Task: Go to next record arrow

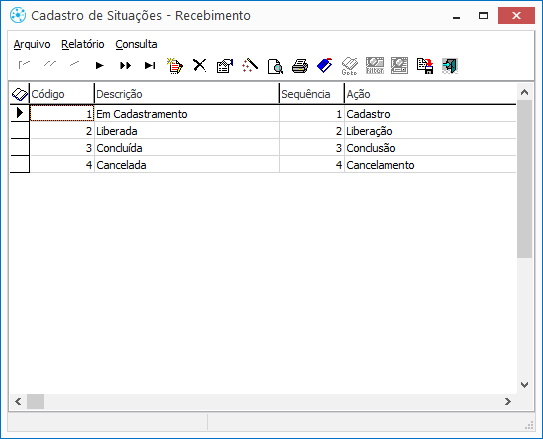Action: [100, 65]
